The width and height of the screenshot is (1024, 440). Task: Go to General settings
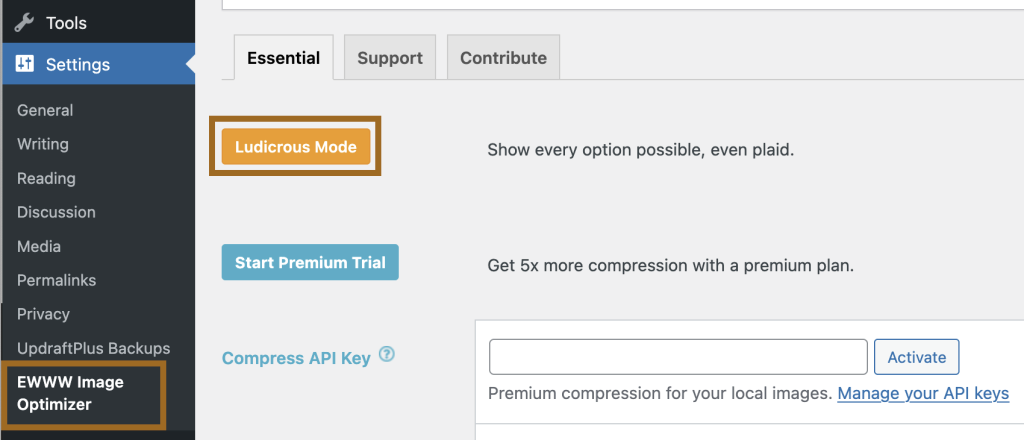[x=45, y=110]
